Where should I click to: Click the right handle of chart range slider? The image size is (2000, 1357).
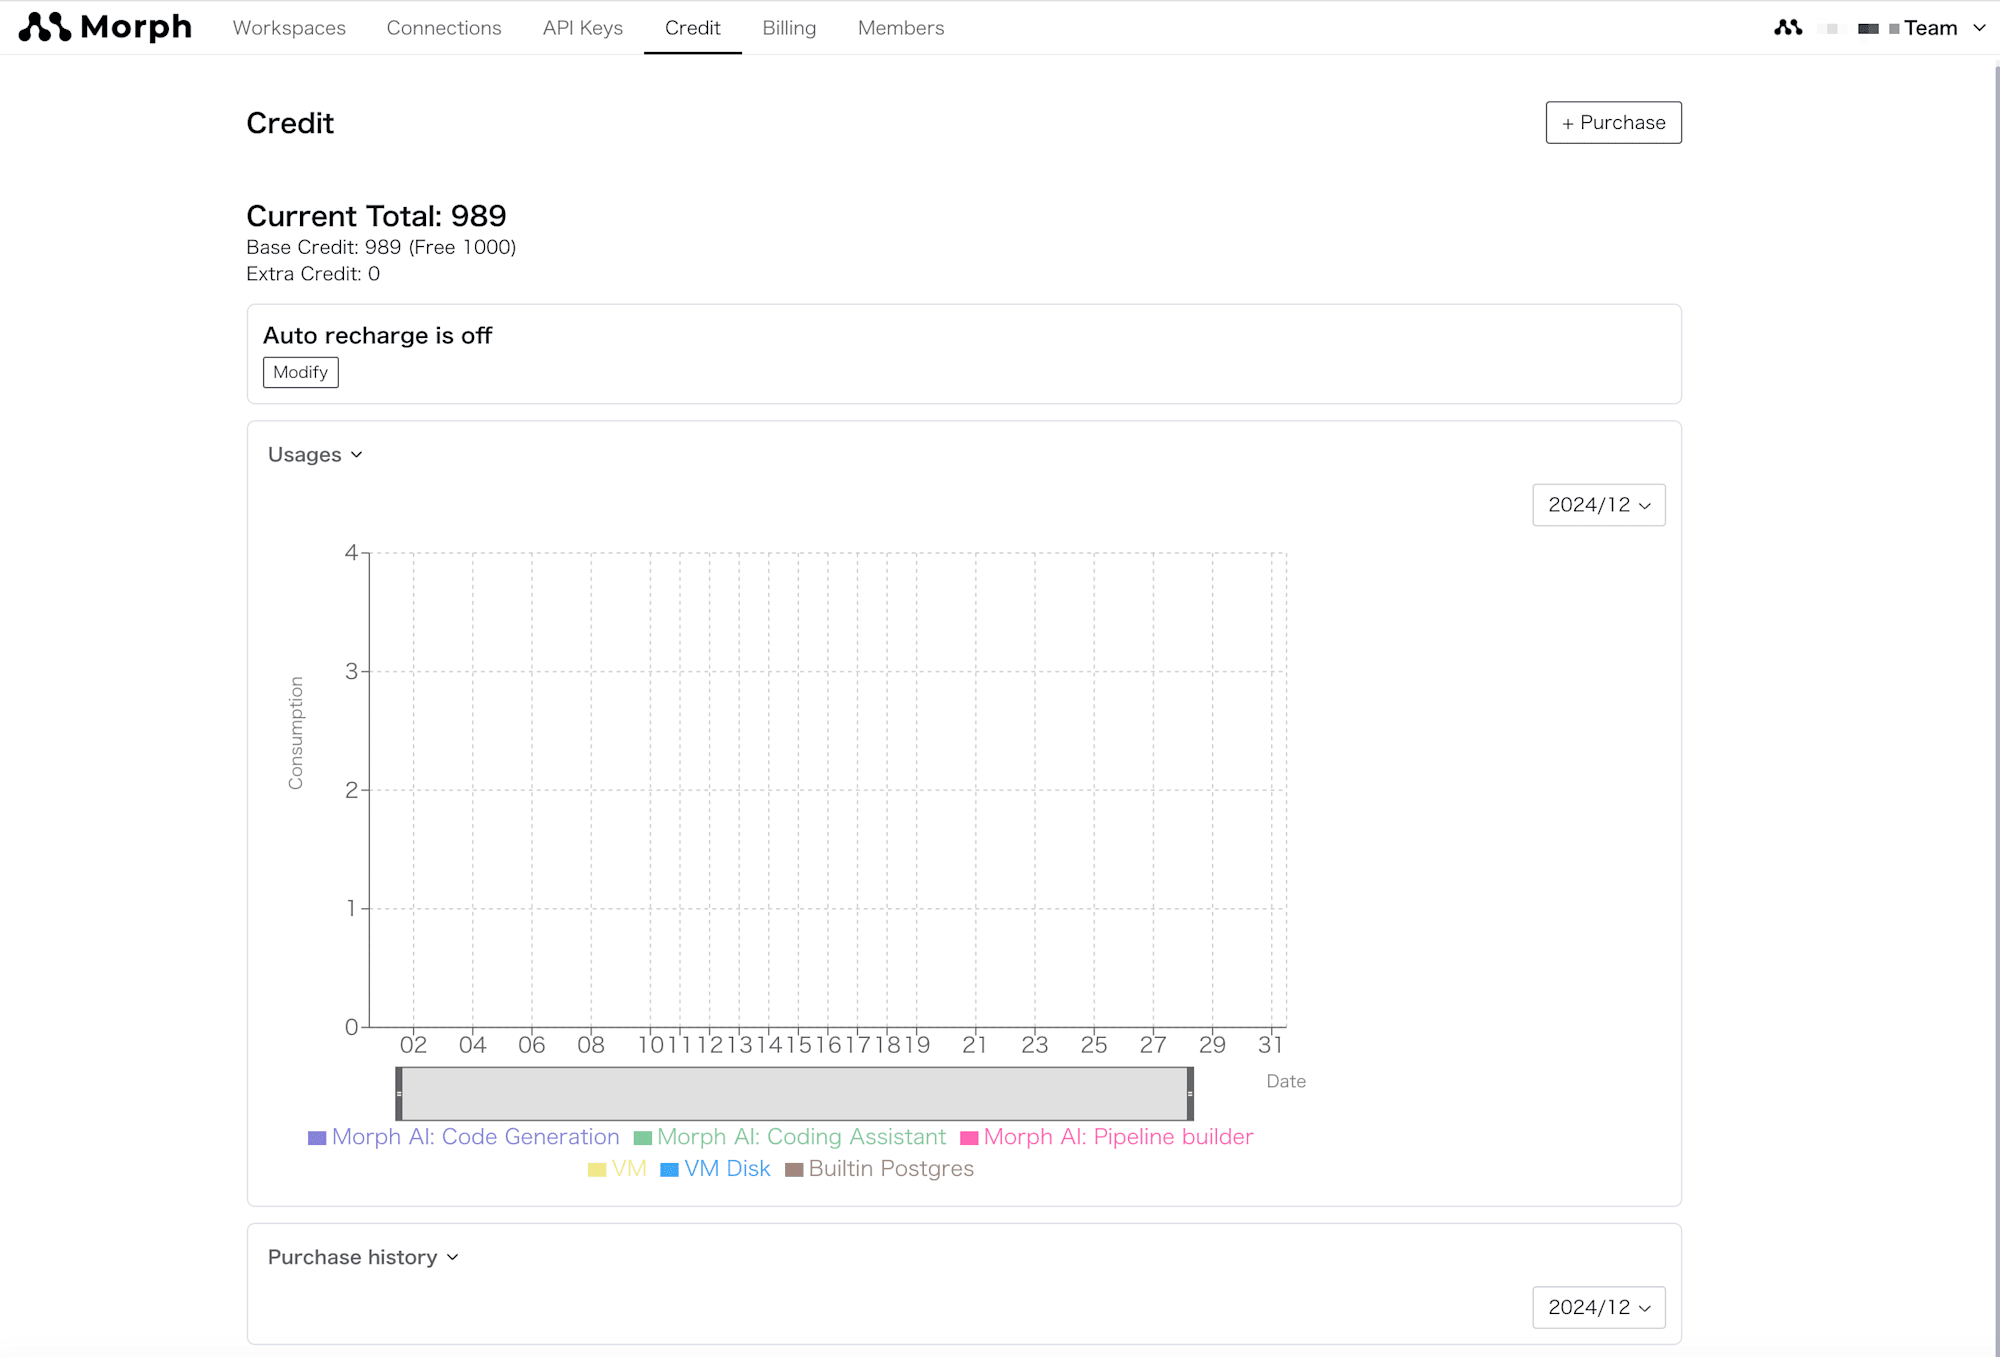point(1190,1093)
